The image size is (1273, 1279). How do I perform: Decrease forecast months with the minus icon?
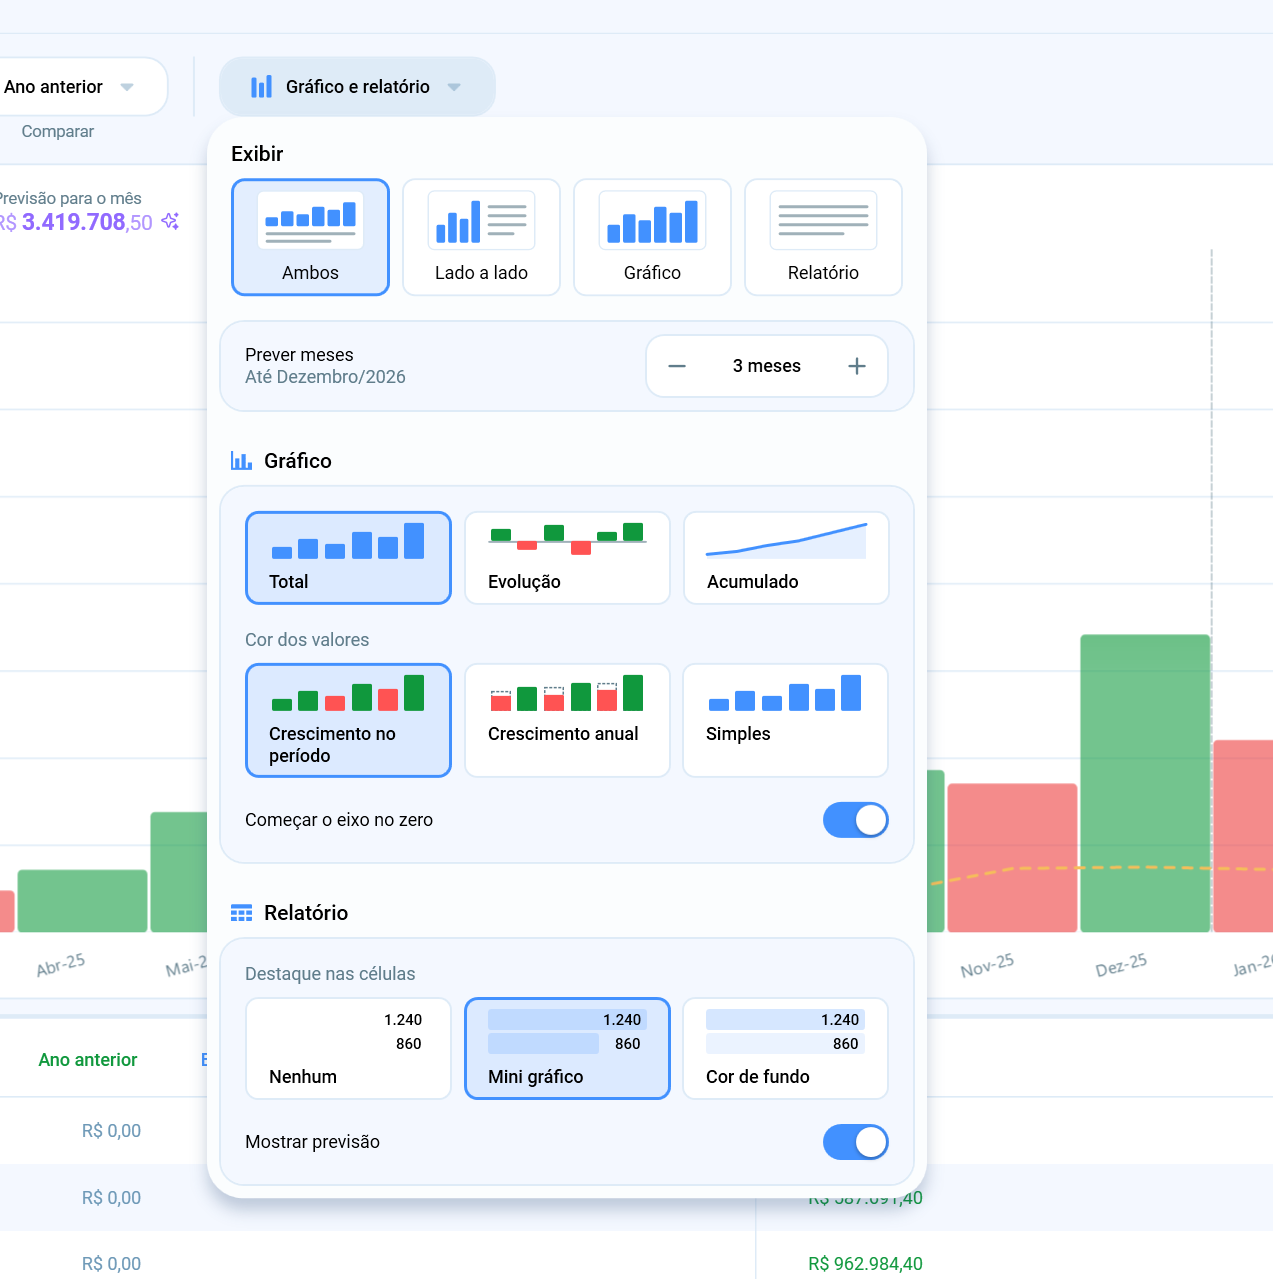(677, 366)
